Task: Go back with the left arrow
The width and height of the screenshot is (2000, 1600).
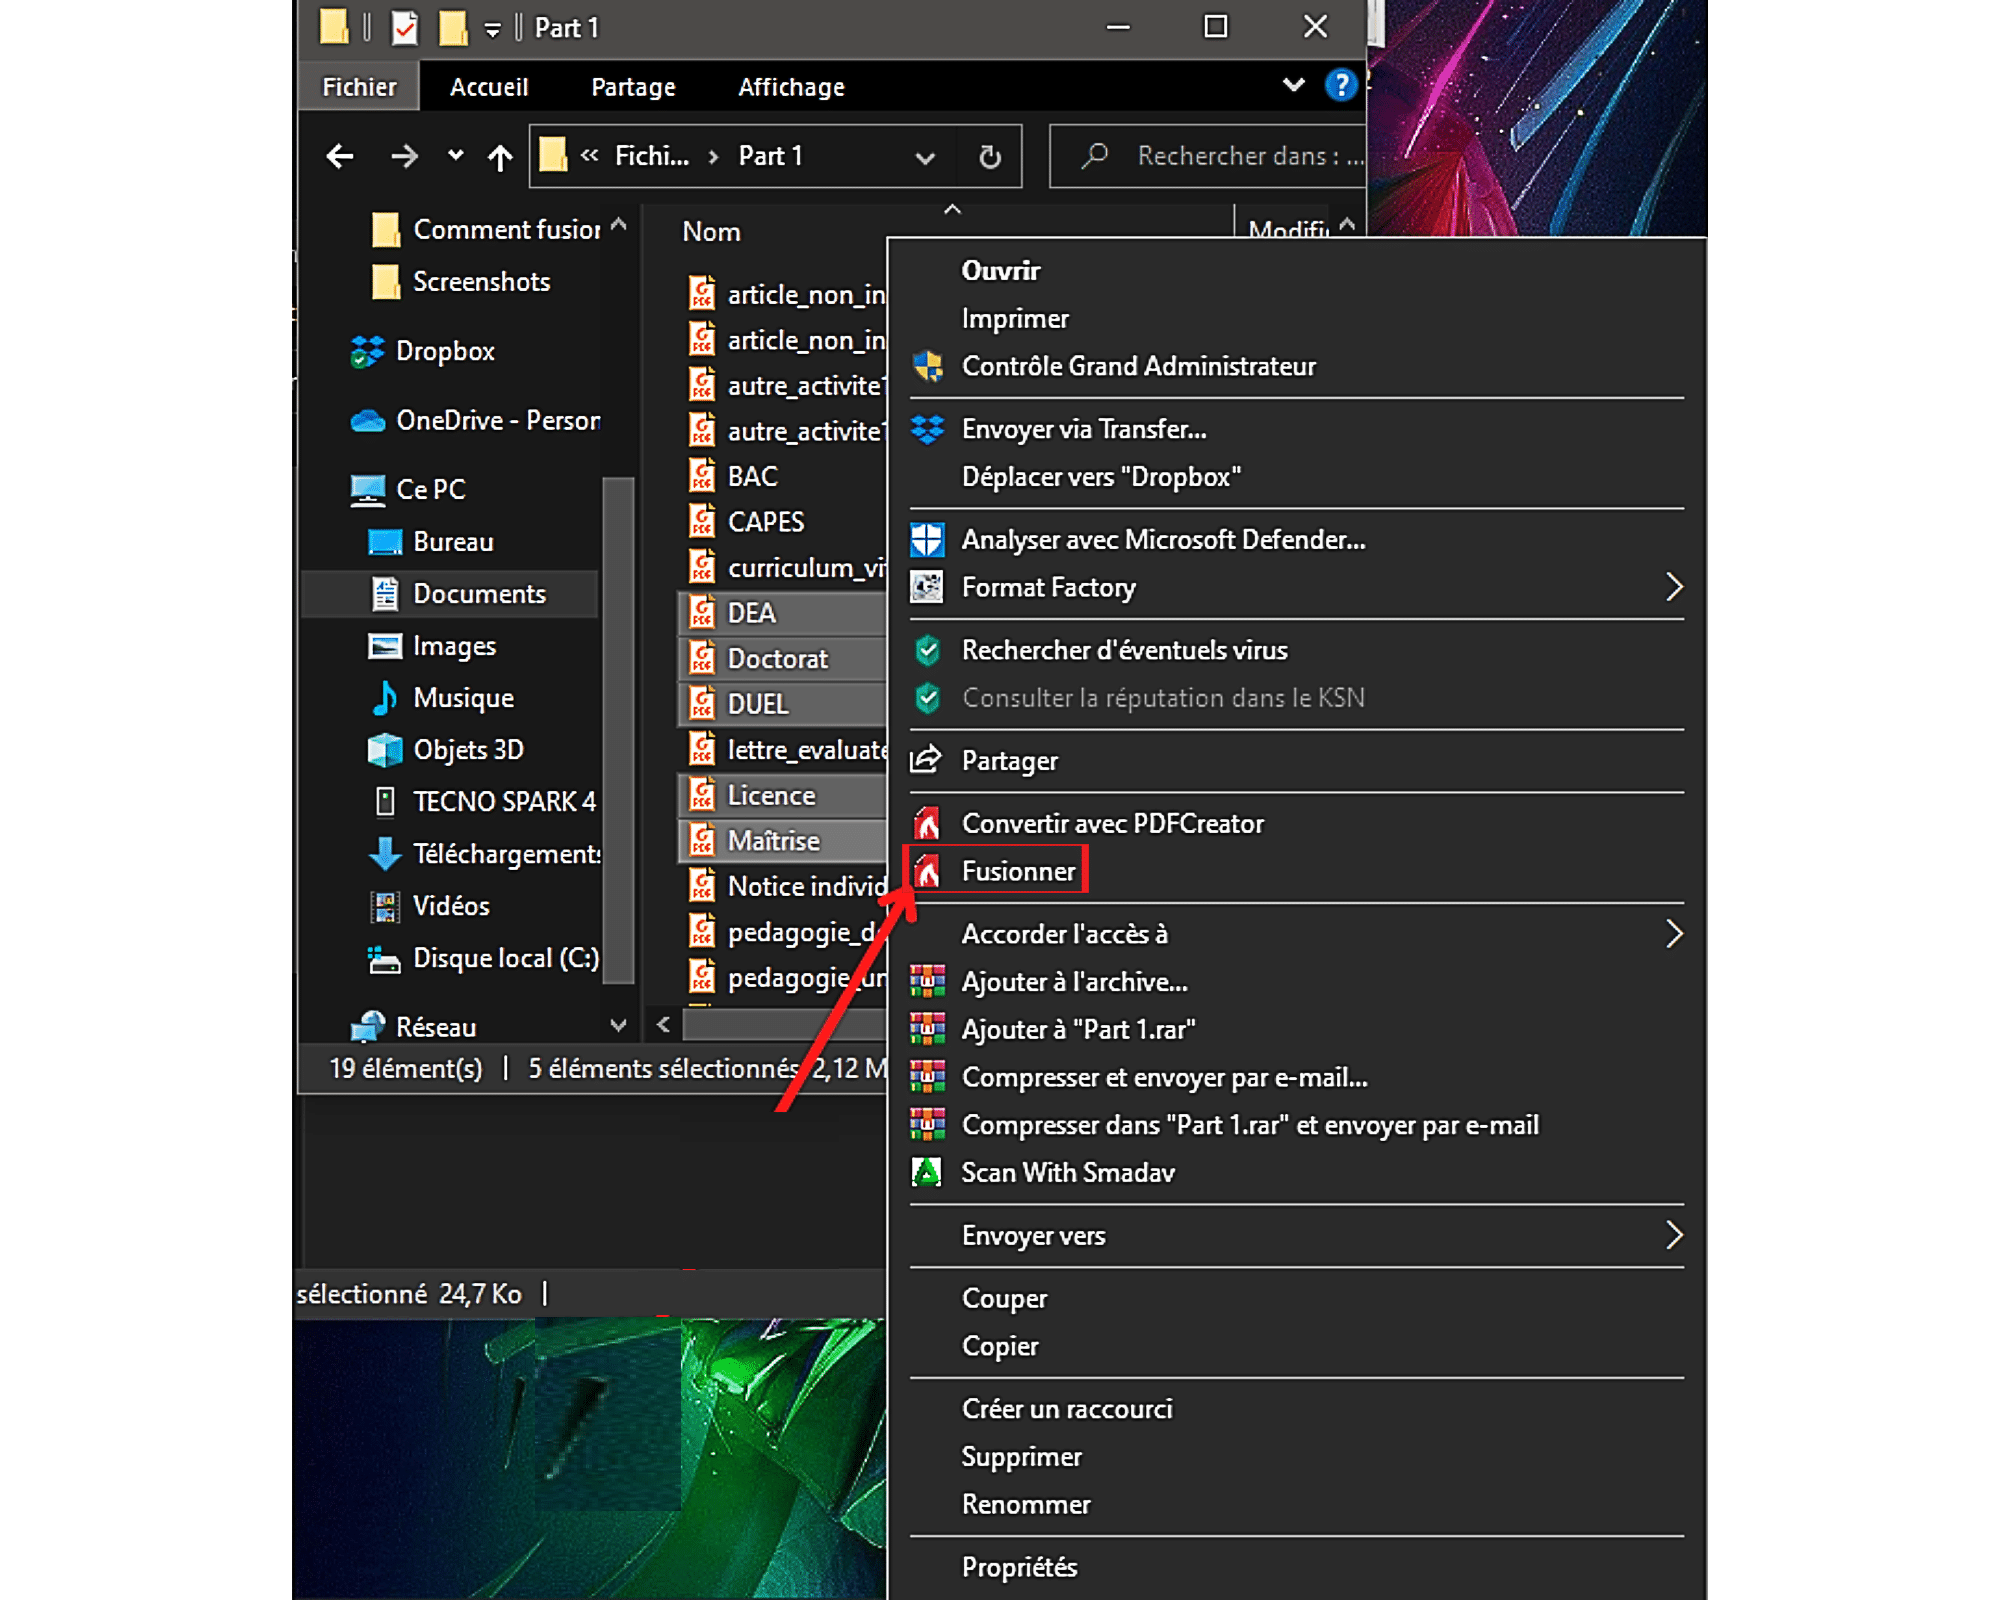Action: pyautogui.click(x=340, y=157)
